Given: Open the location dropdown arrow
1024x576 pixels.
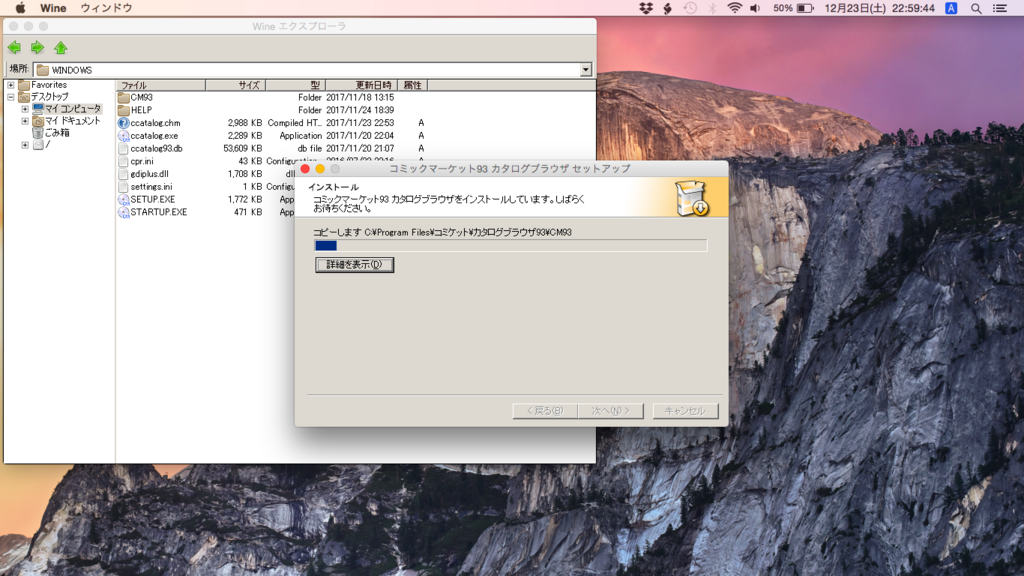Looking at the screenshot, I should click(x=585, y=70).
